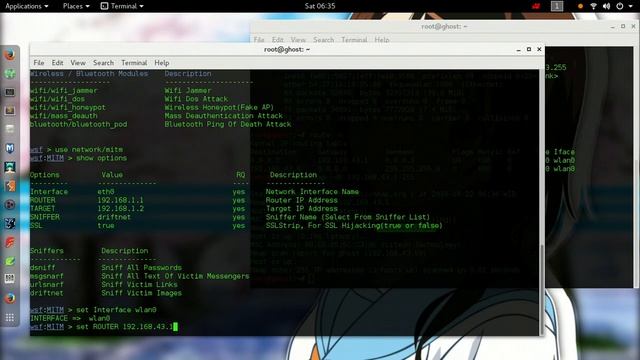Open Help menu in background terminal

pyautogui.click(x=382, y=40)
